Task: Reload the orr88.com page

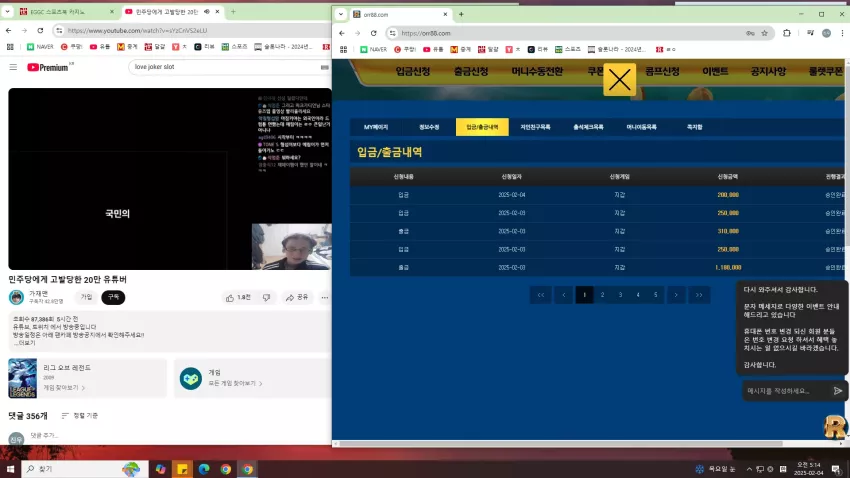Action: click(374, 34)
